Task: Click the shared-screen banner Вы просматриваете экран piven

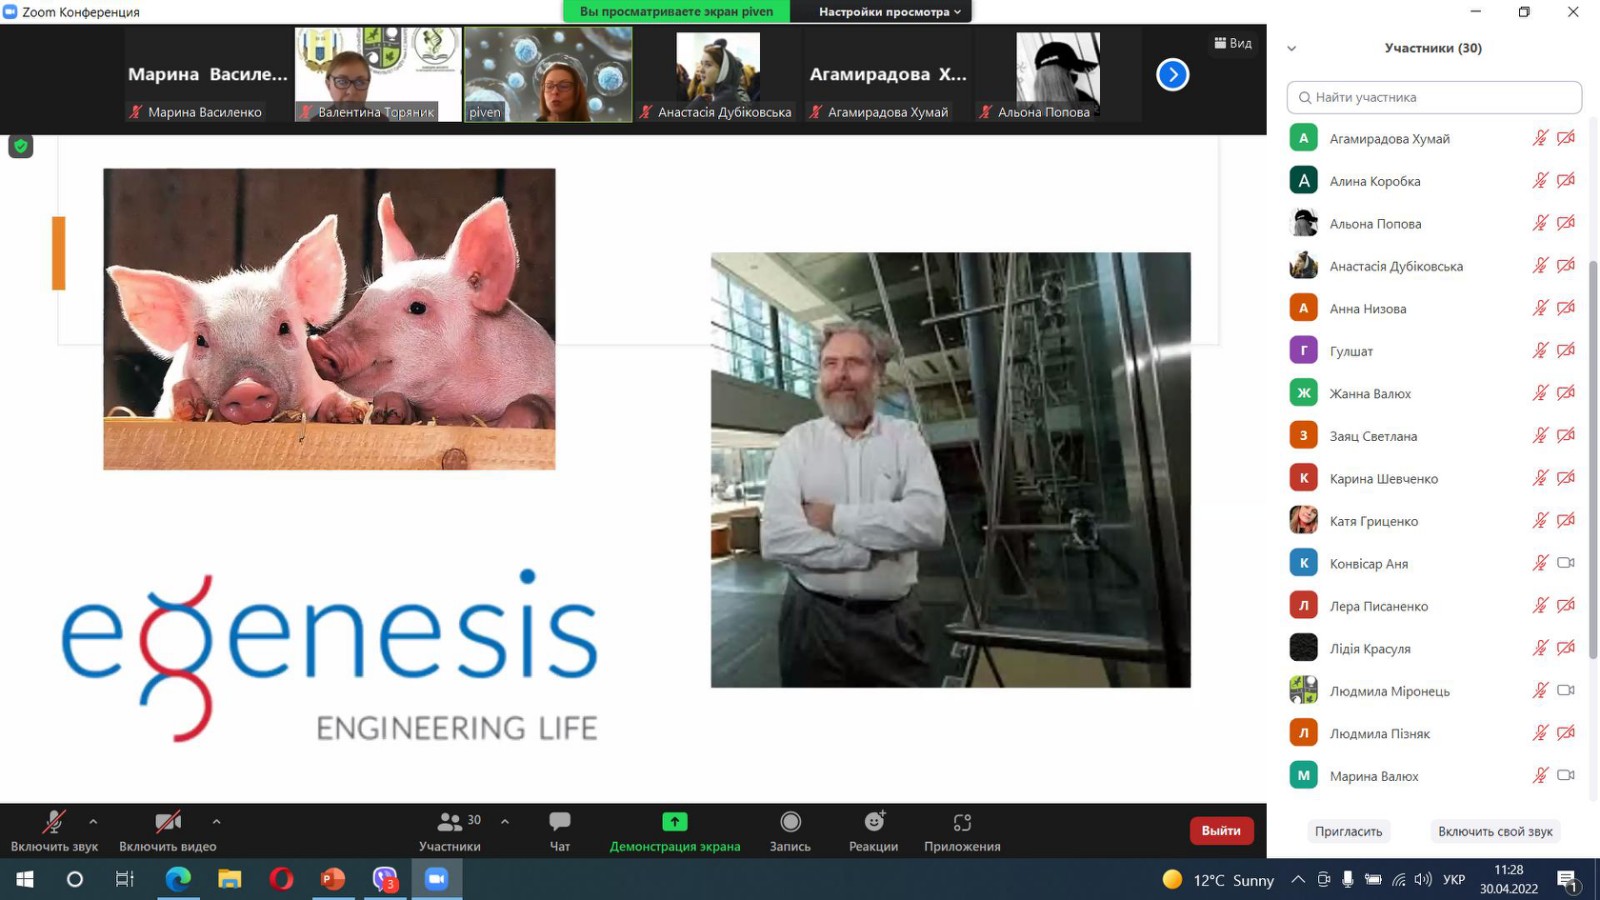Action: 677,12
